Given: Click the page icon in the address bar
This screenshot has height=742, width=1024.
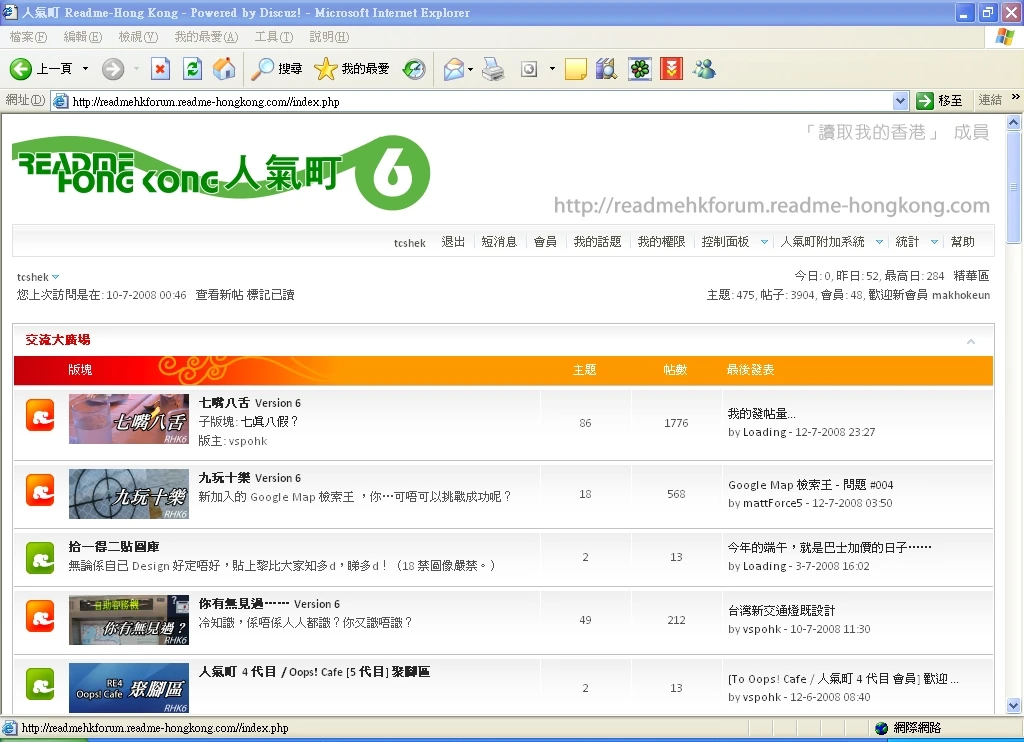Looking at the screenshot, I should (x=61, y=101).
